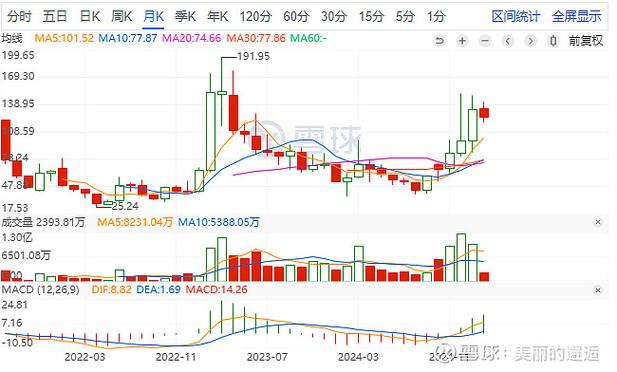
Task: Pan chart left with the left arrow
Action: coord(508,41)
